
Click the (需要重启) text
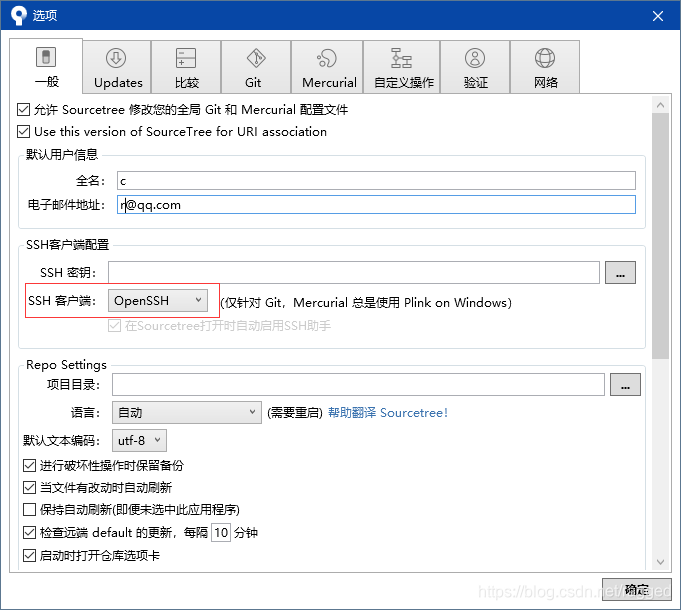[295, 413]
